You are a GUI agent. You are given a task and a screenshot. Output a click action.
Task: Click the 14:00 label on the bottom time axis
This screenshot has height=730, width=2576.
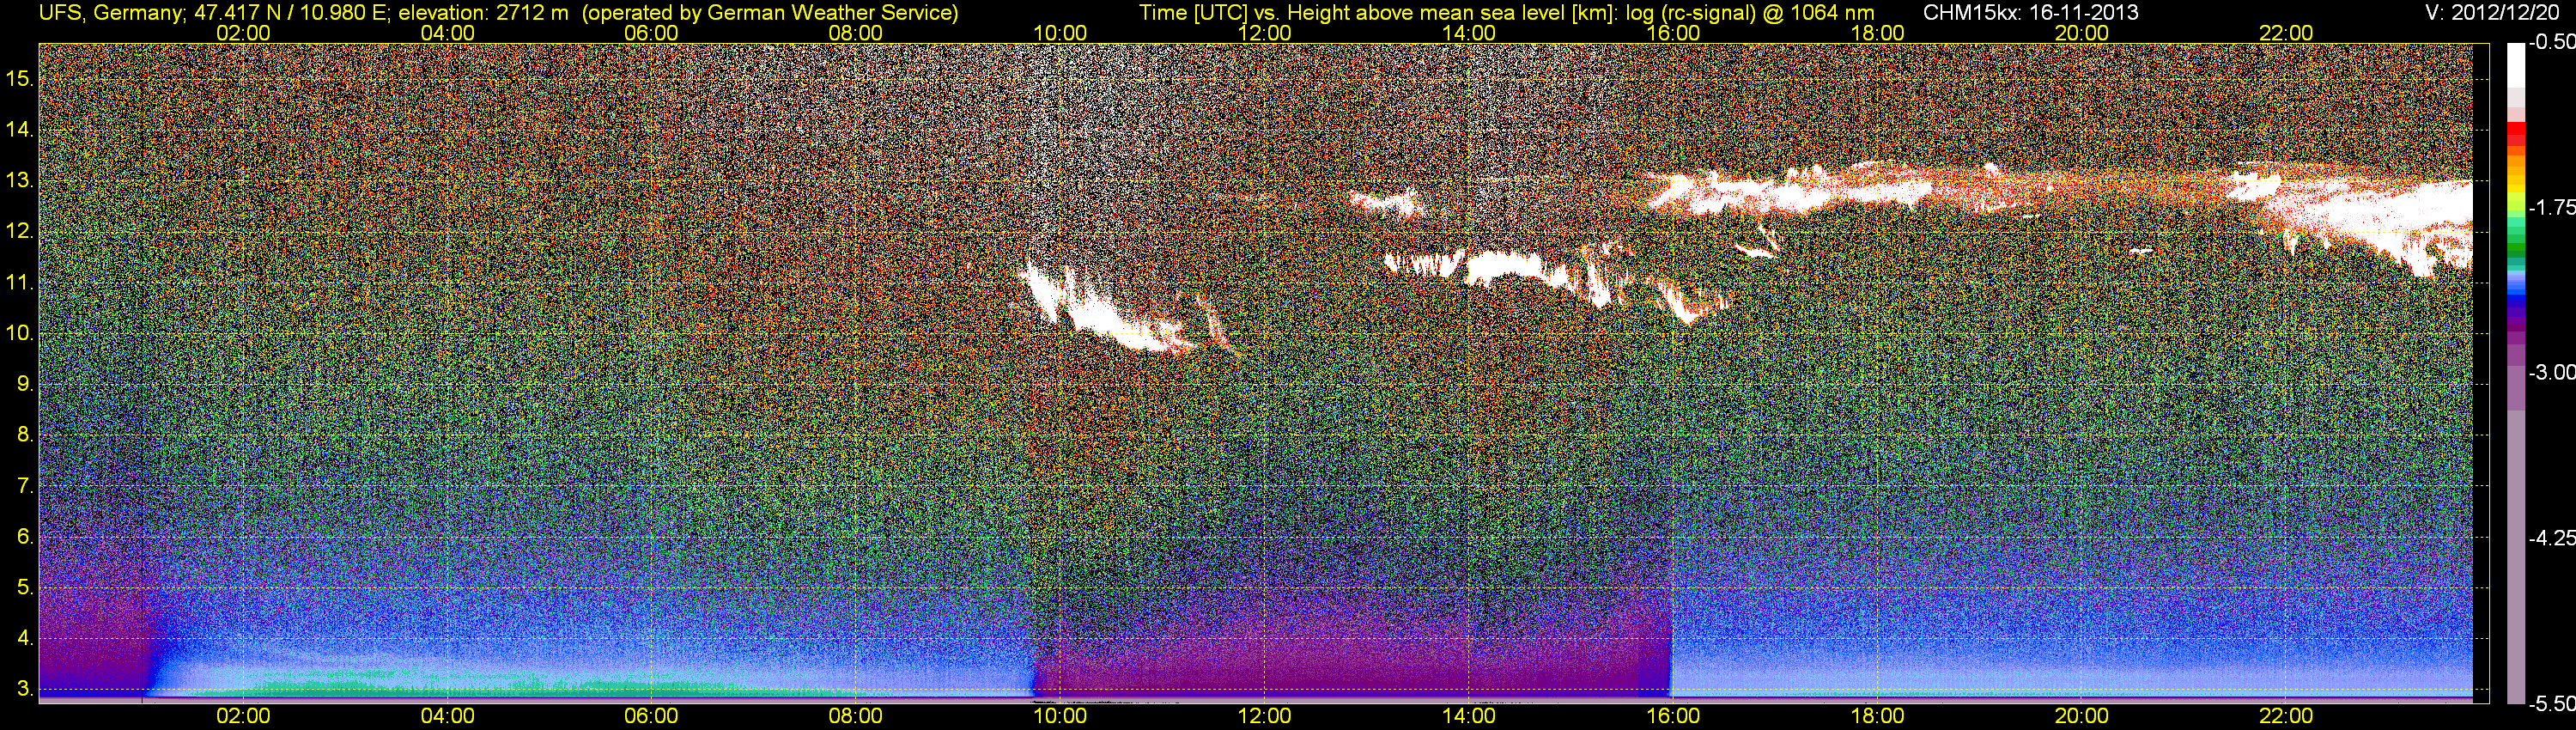pyautogui.click(x=1469, y=716)
